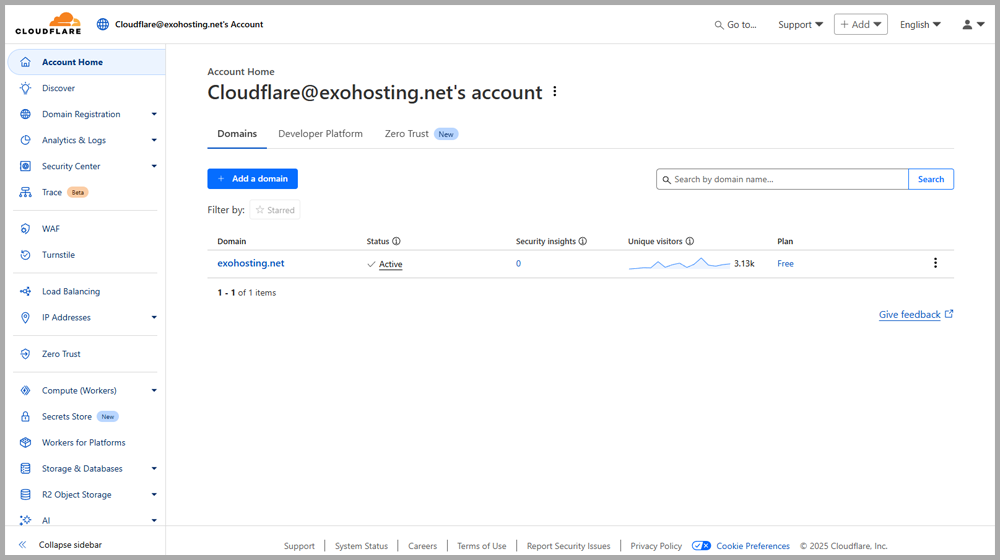The image size is (1000, 560).
Task: Open the user profile dropdown
Action: pyautogui.click(x=973, y=24)
